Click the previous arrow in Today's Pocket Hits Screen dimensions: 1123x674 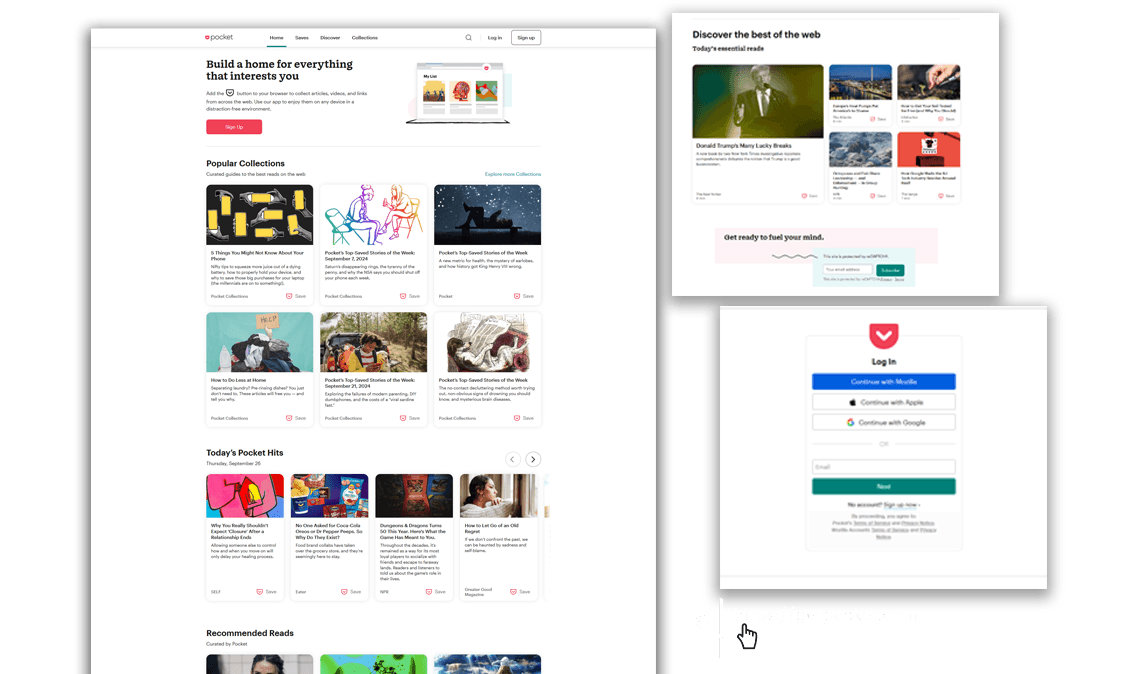(512, 459)
